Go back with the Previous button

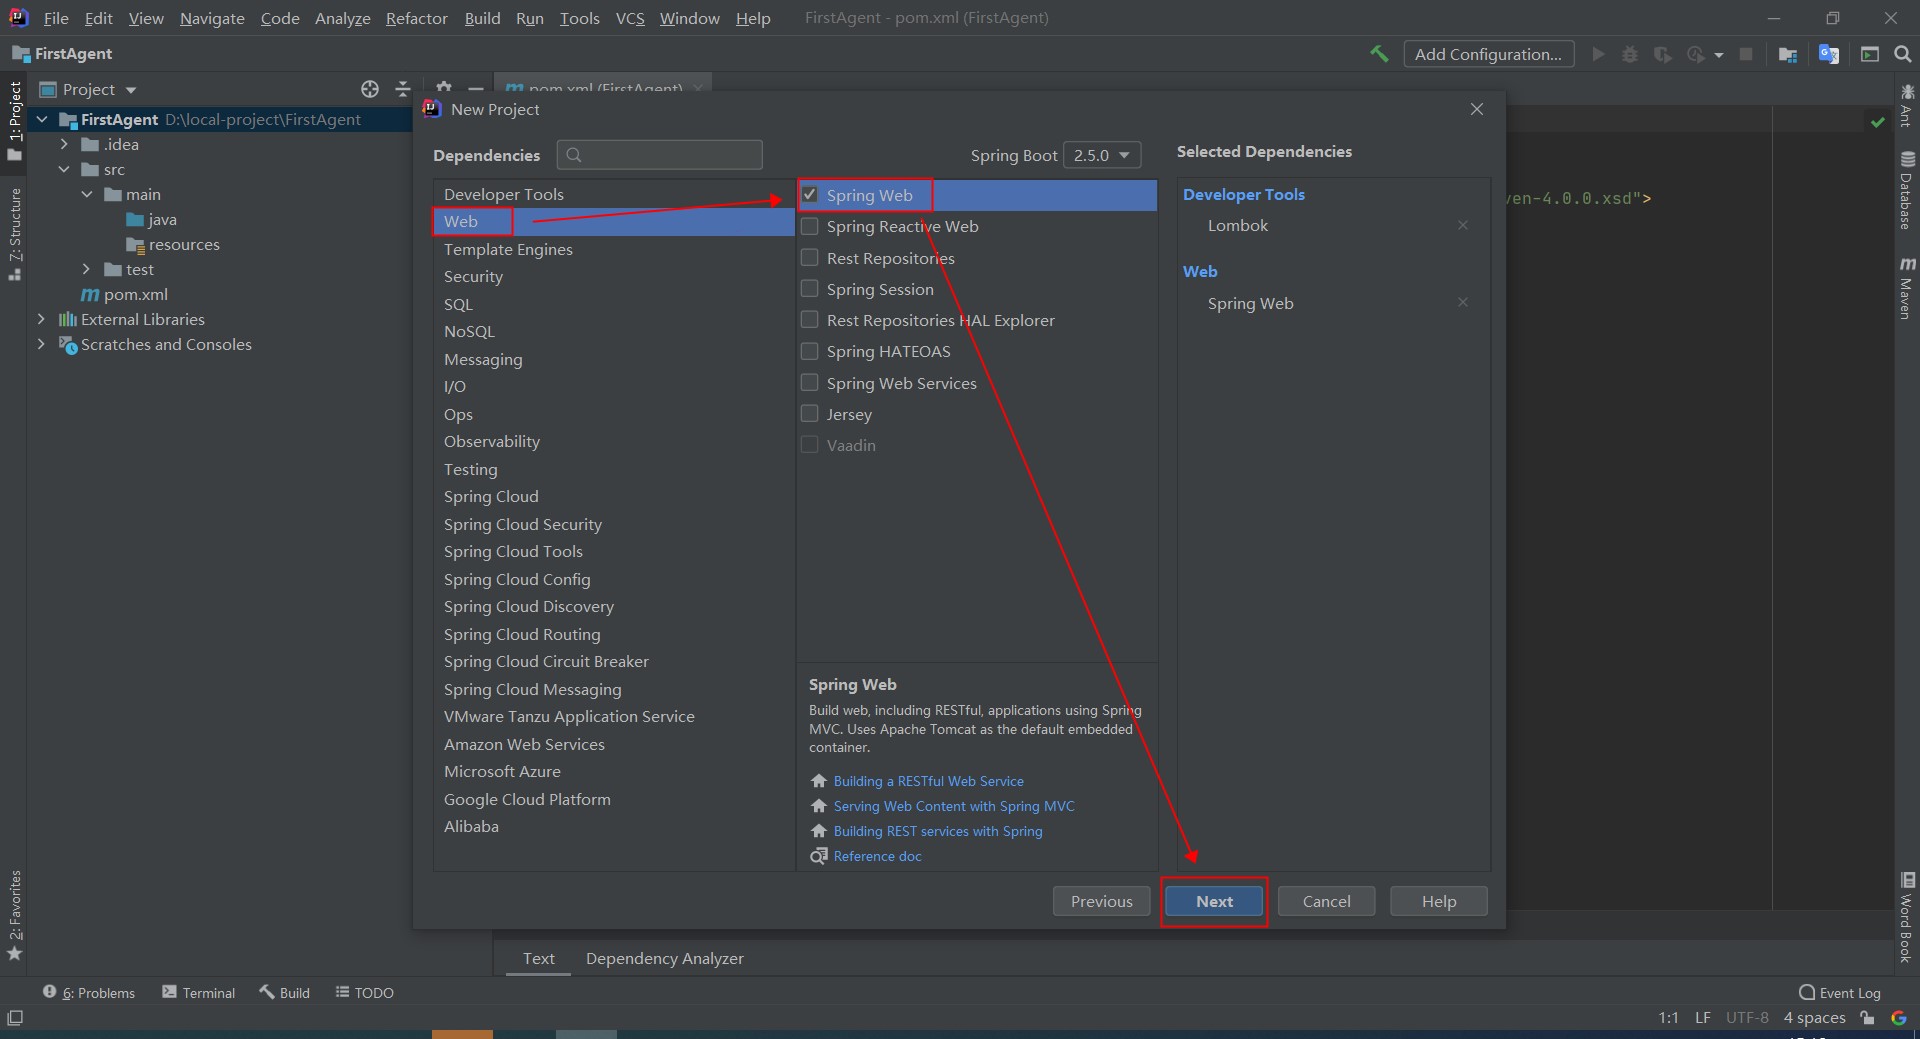click(x=1101, y=901)
